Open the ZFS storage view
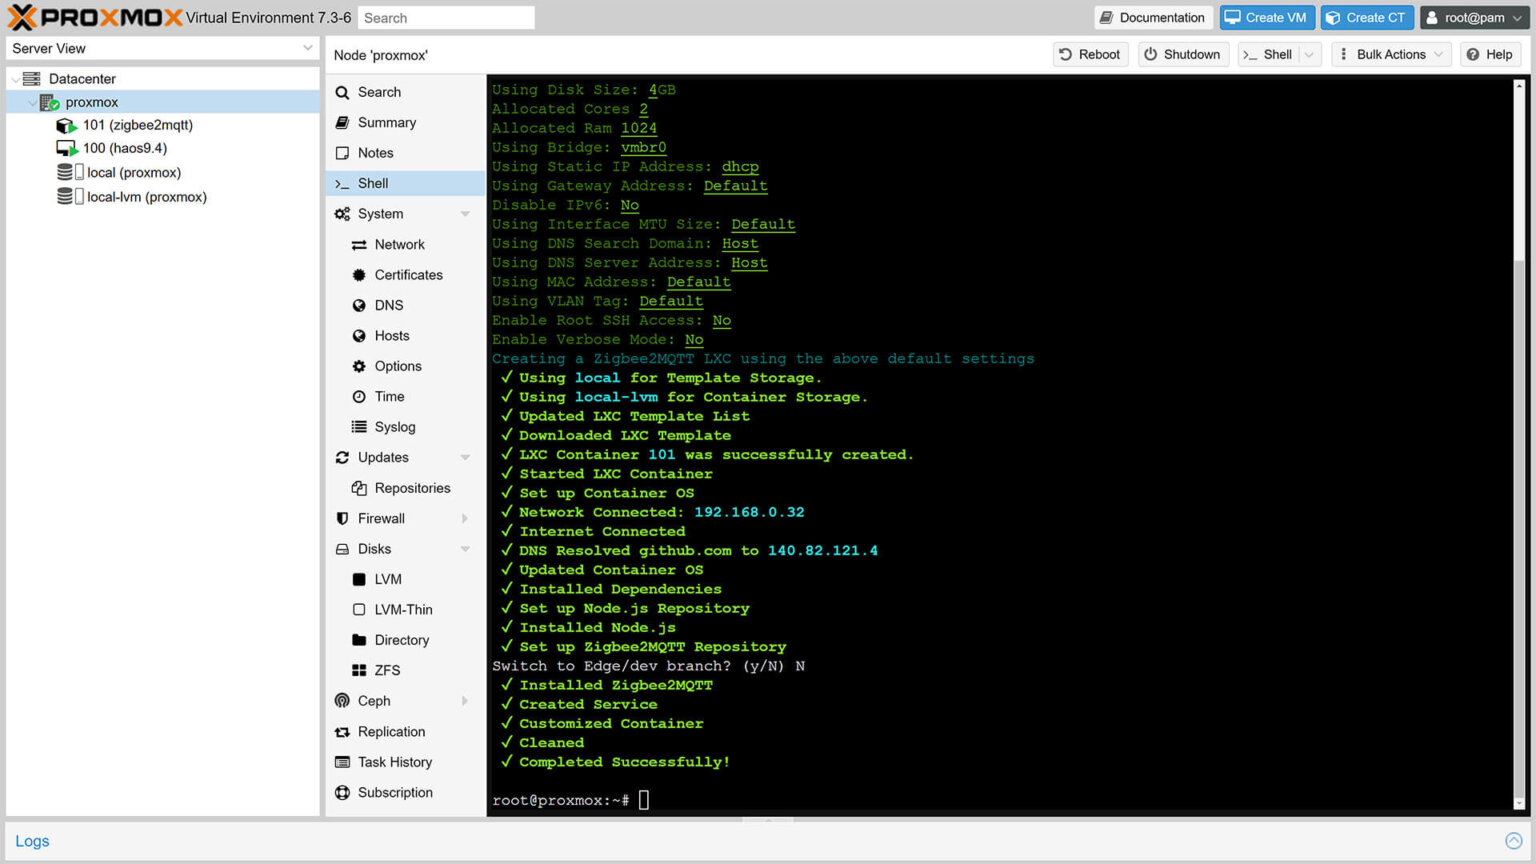Image resolution: width=1536 pixels, height=864 pixels. 385,670
